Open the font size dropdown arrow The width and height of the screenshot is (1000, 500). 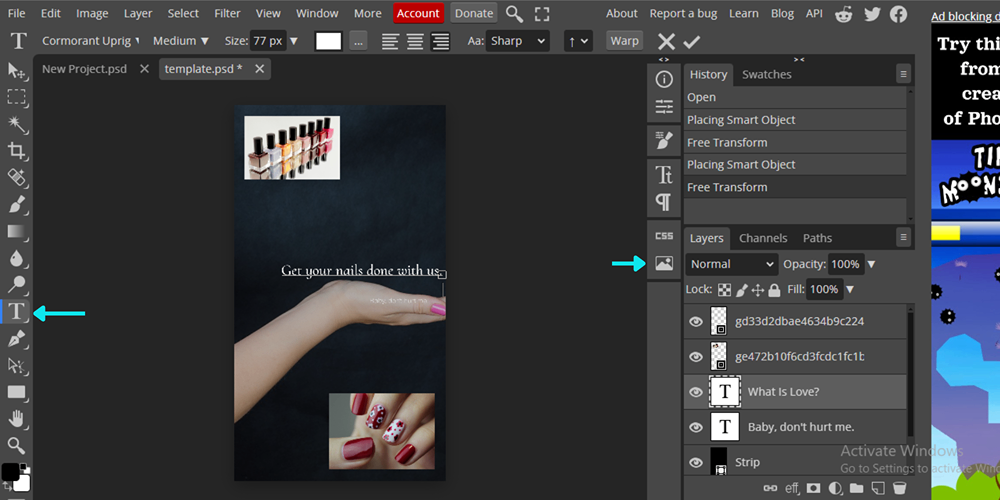tap(294, 41)
